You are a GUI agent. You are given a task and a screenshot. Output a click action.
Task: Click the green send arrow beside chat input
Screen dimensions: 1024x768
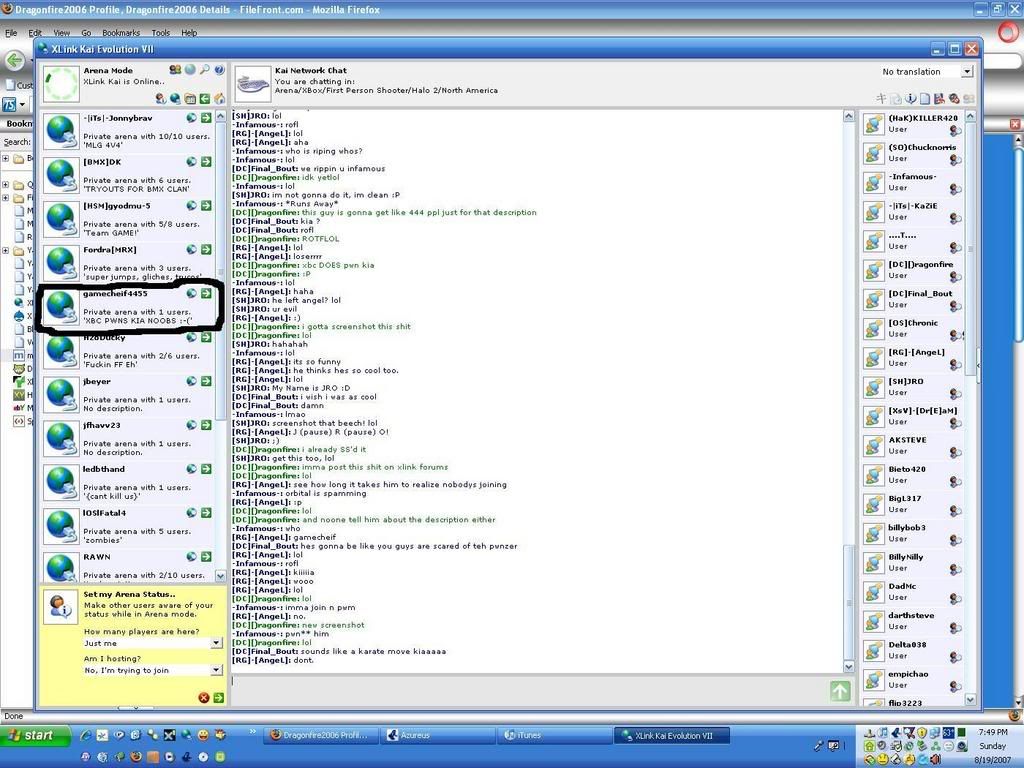[x=840, y=691]
